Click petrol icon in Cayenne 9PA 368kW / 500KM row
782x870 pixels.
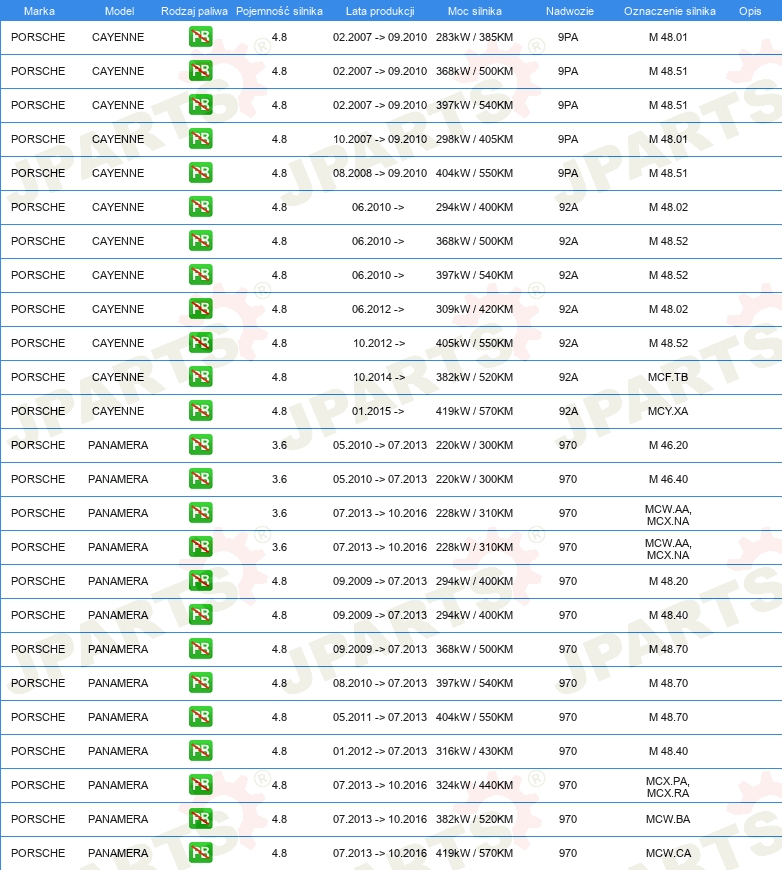coord(200,71)
